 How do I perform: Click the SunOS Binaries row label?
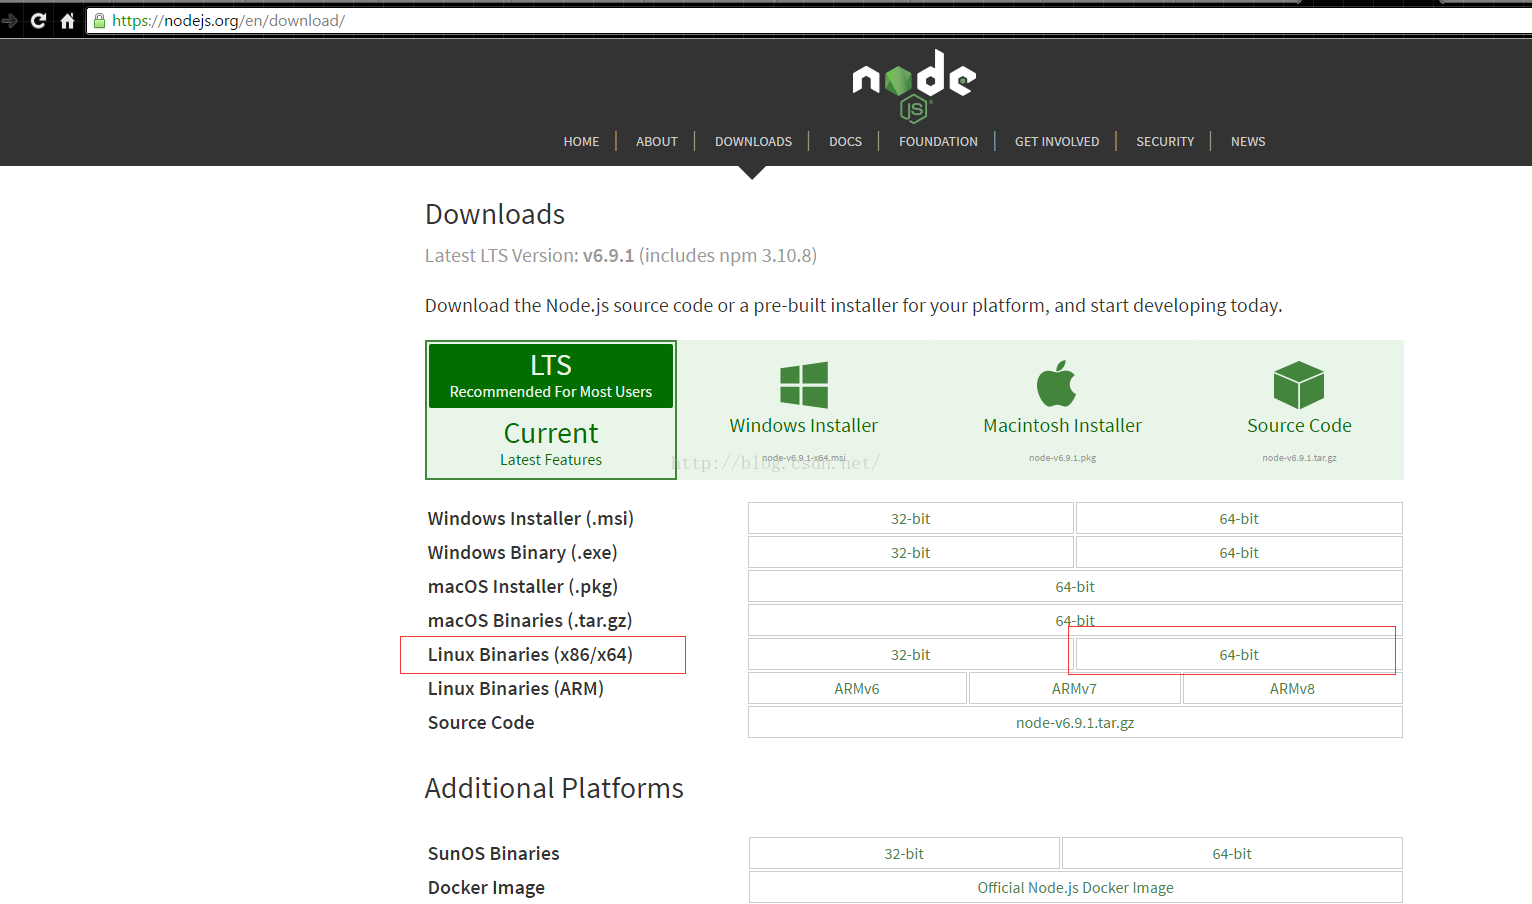(494, 854)
